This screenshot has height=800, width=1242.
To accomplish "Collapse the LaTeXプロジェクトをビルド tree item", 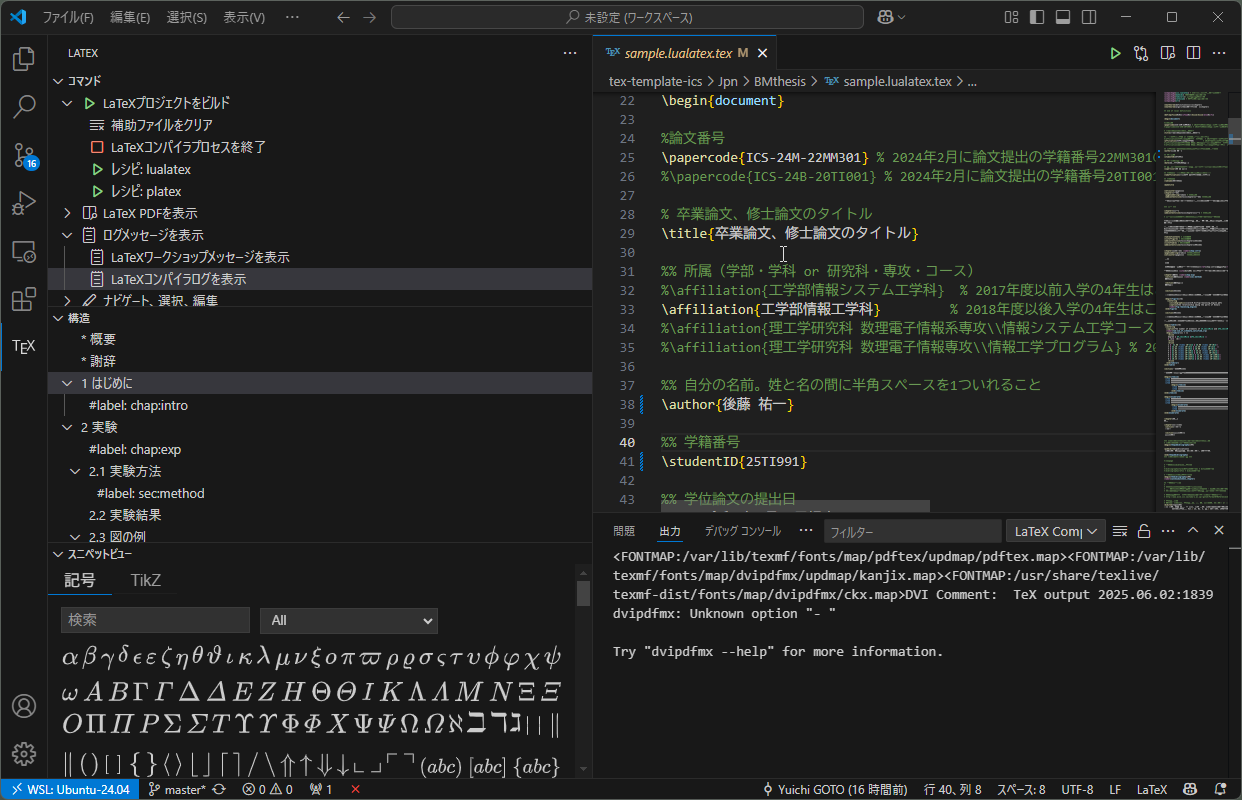I will [68, 103].
